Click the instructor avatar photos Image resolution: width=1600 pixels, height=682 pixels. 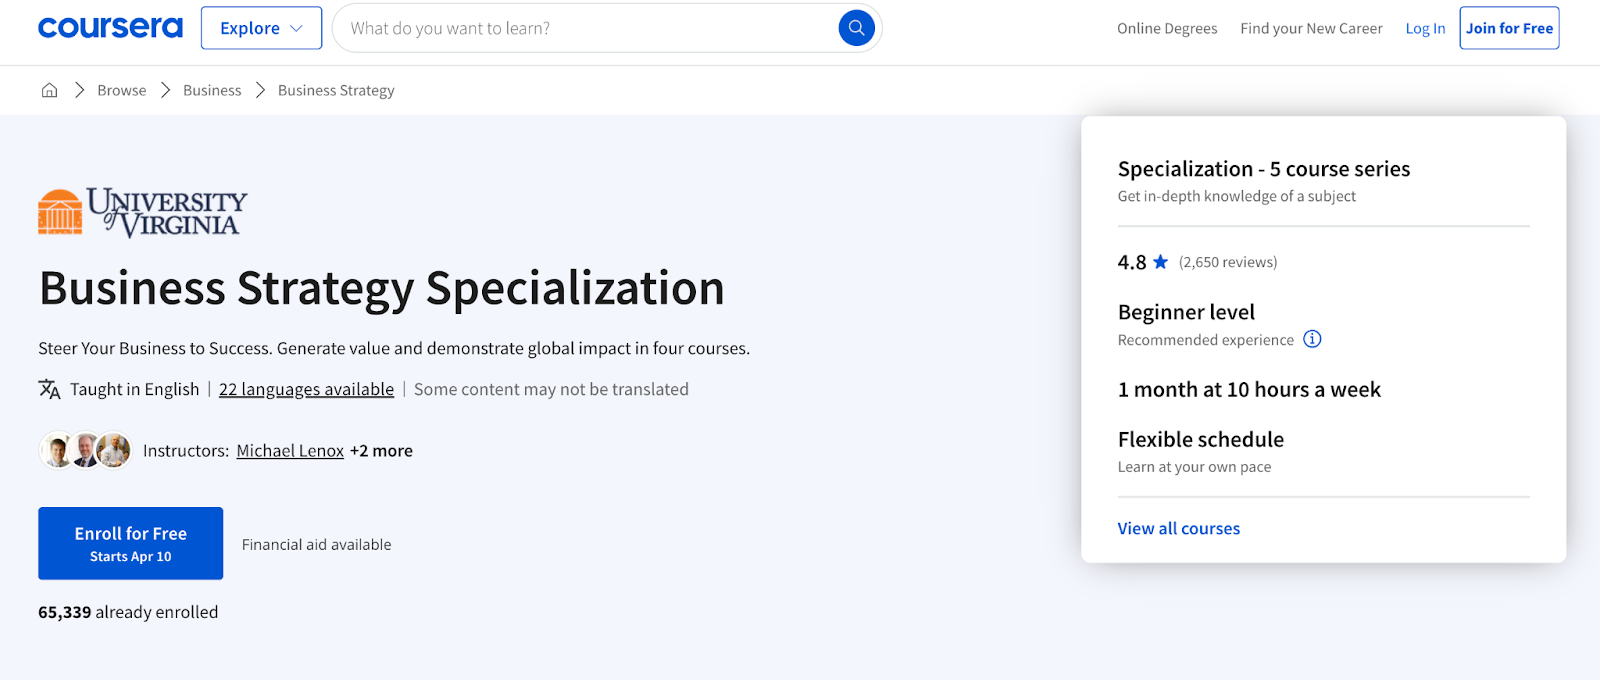pyautogui.click(x=86, y=451)
